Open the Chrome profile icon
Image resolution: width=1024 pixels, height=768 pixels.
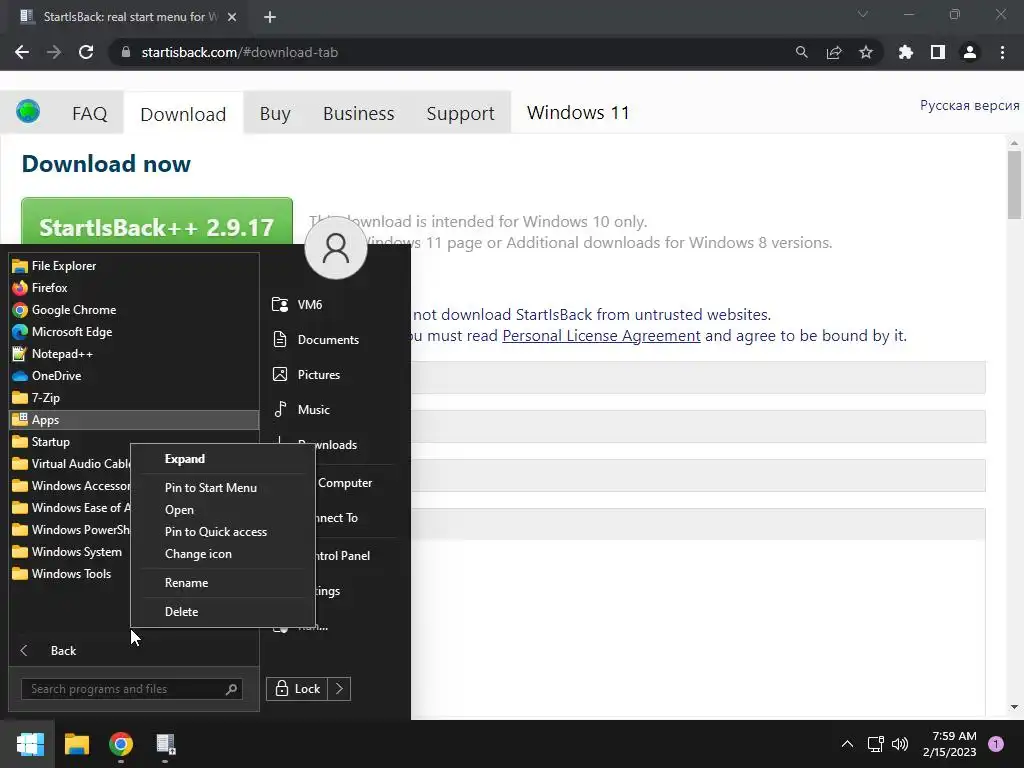pos(970,52)
